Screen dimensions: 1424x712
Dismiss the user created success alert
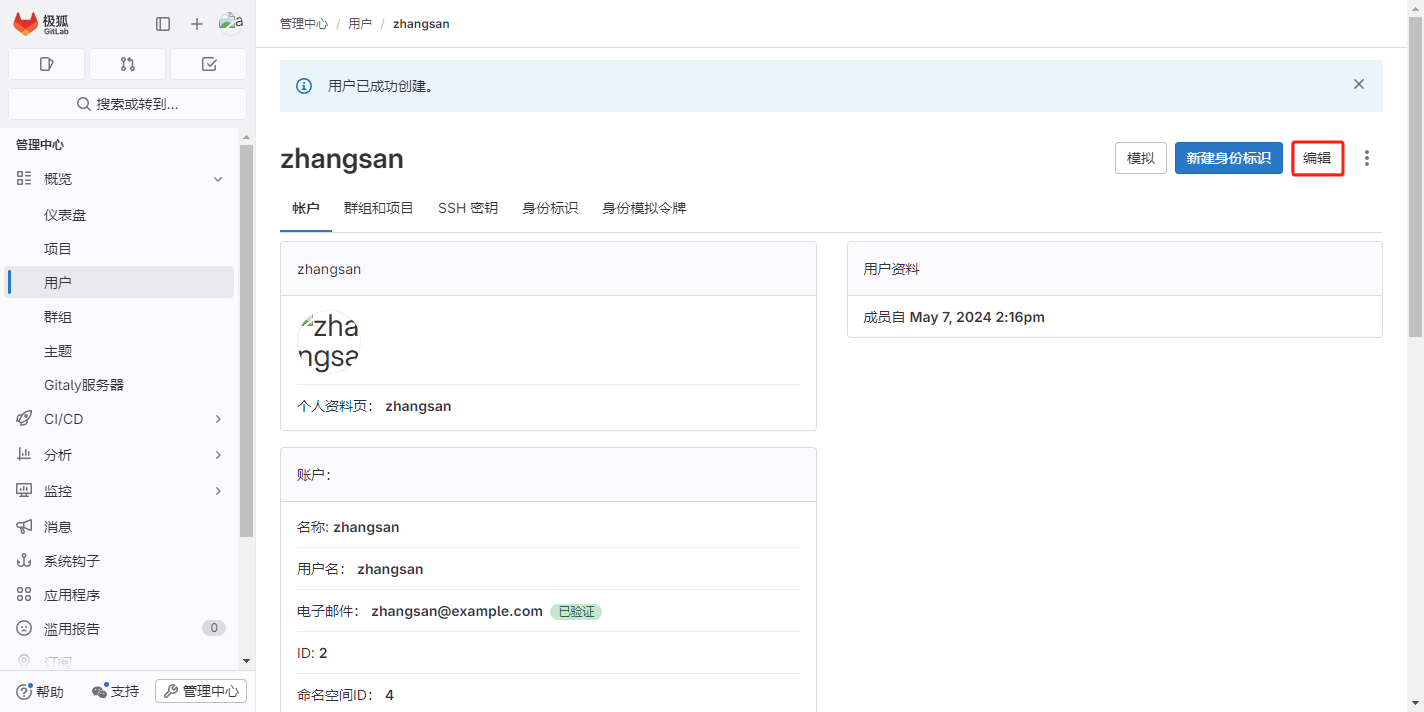point(1358,85)
